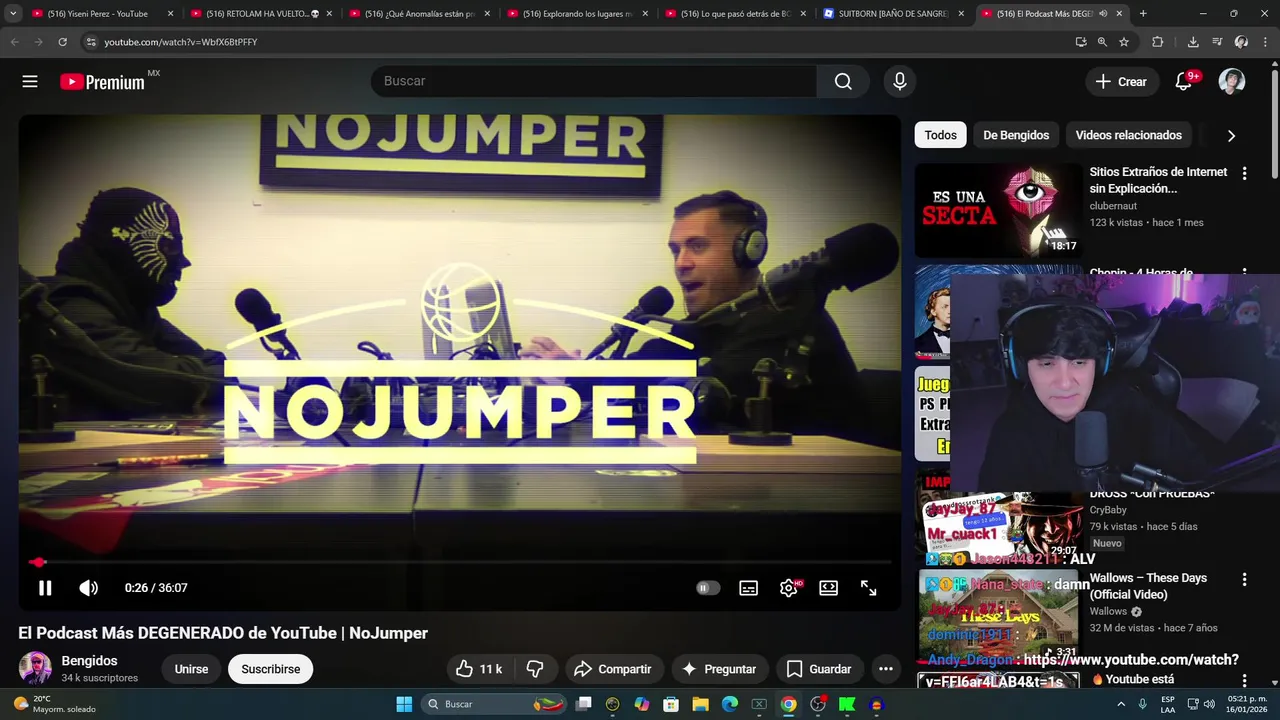Open the Sitios Extraños de Internet thumbnail
This screenshot has height=720, width=1280.
click(999, 210)
